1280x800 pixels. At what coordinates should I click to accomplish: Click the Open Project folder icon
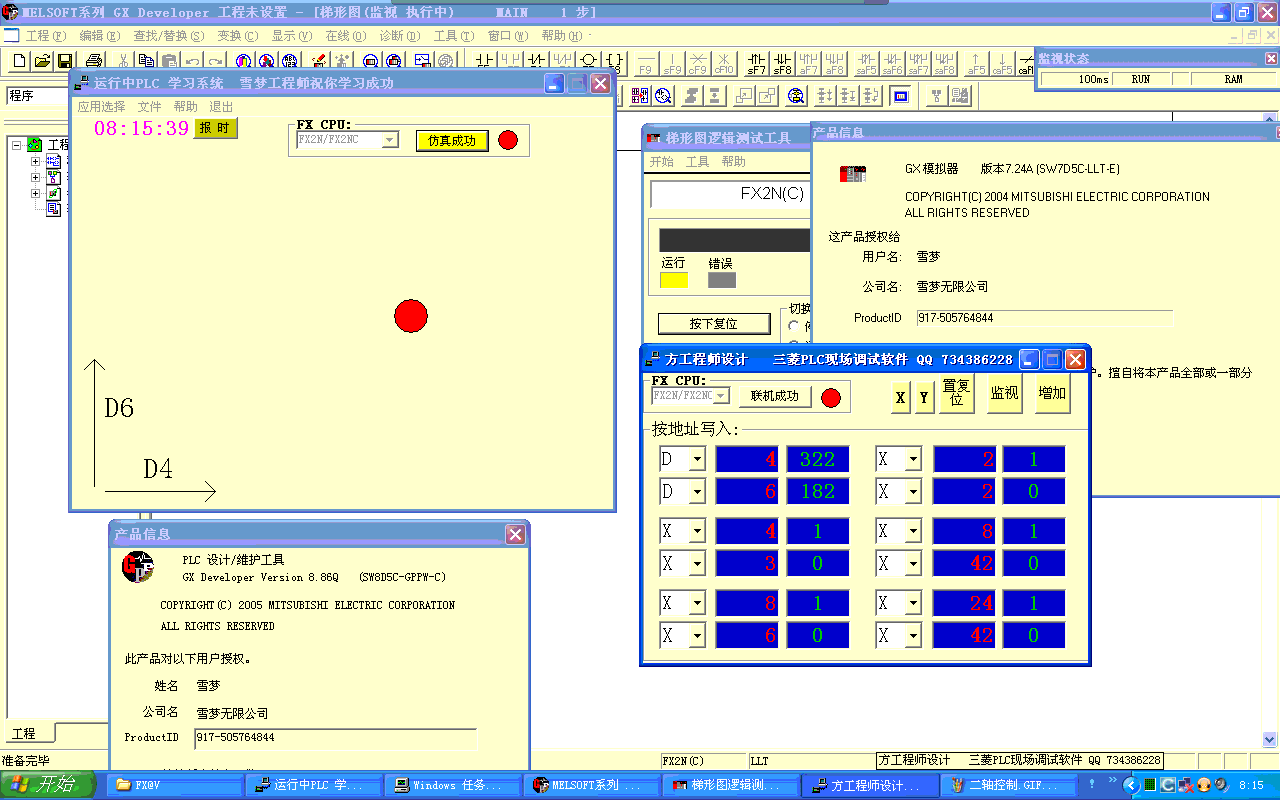42,62
